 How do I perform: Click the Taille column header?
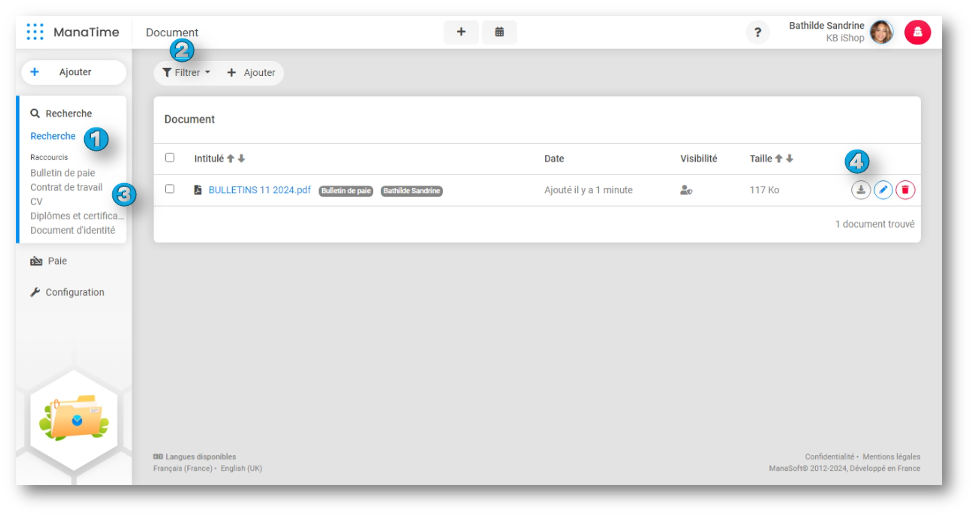pyautogui.click(x=761, y=159)
